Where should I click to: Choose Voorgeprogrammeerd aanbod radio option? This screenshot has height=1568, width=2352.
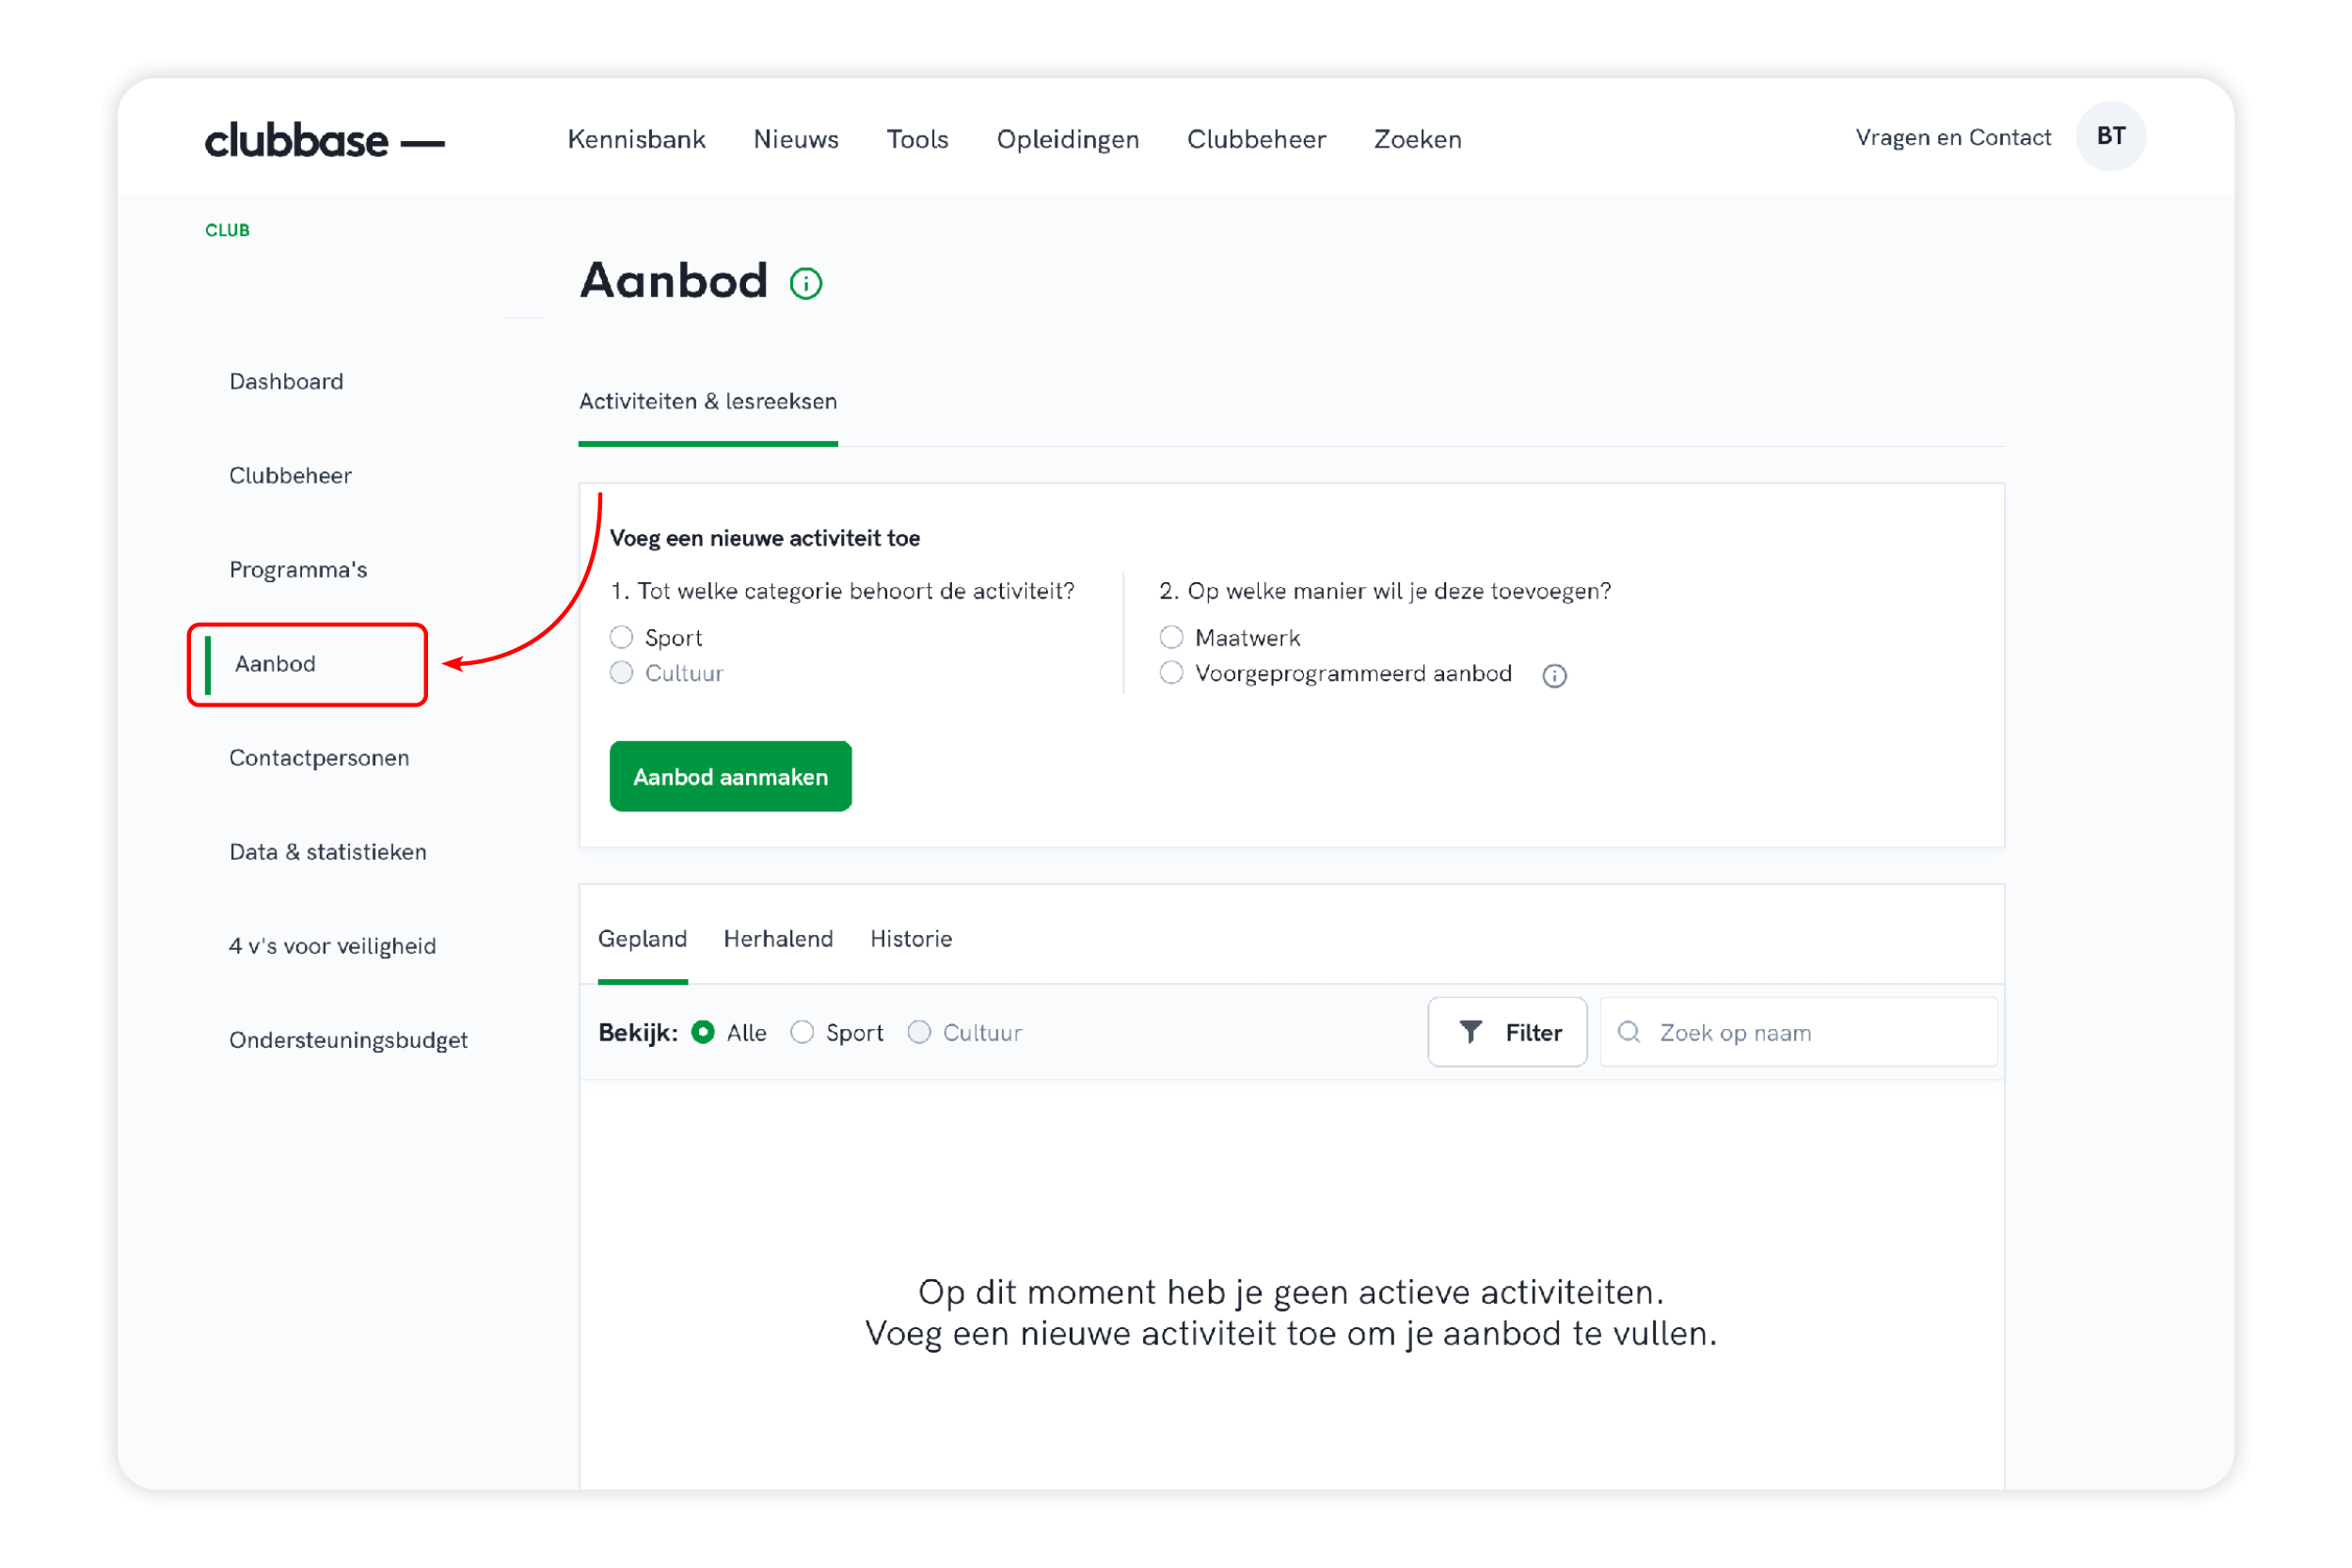point(1171,673)
